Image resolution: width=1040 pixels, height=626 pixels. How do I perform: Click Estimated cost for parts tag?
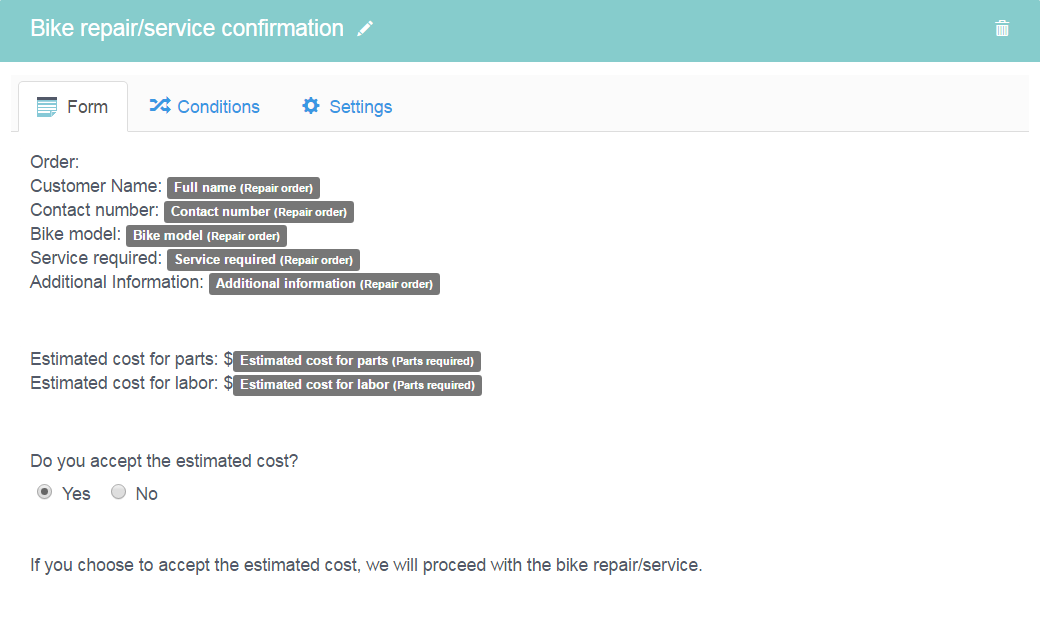click(x=357, y=361)
